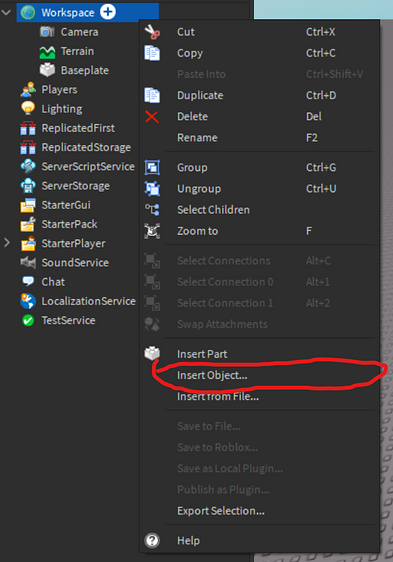
Task: Click the Group icon in context menu
Action: pyautogui.click(x=152, y=167)
